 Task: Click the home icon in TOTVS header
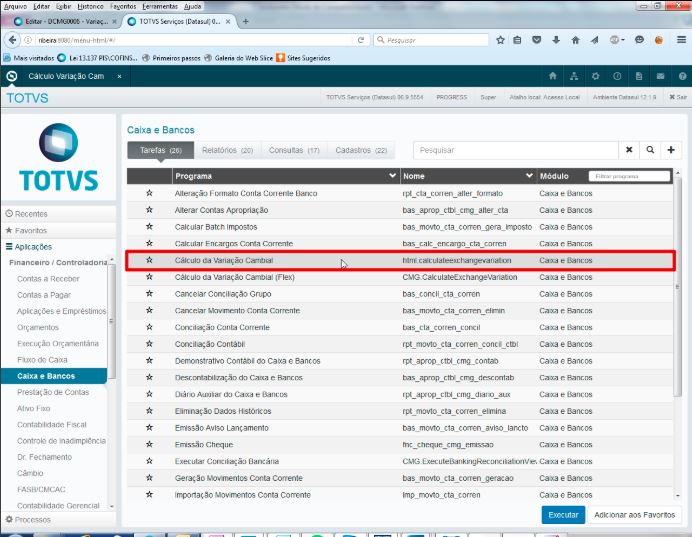click(553, 76)
